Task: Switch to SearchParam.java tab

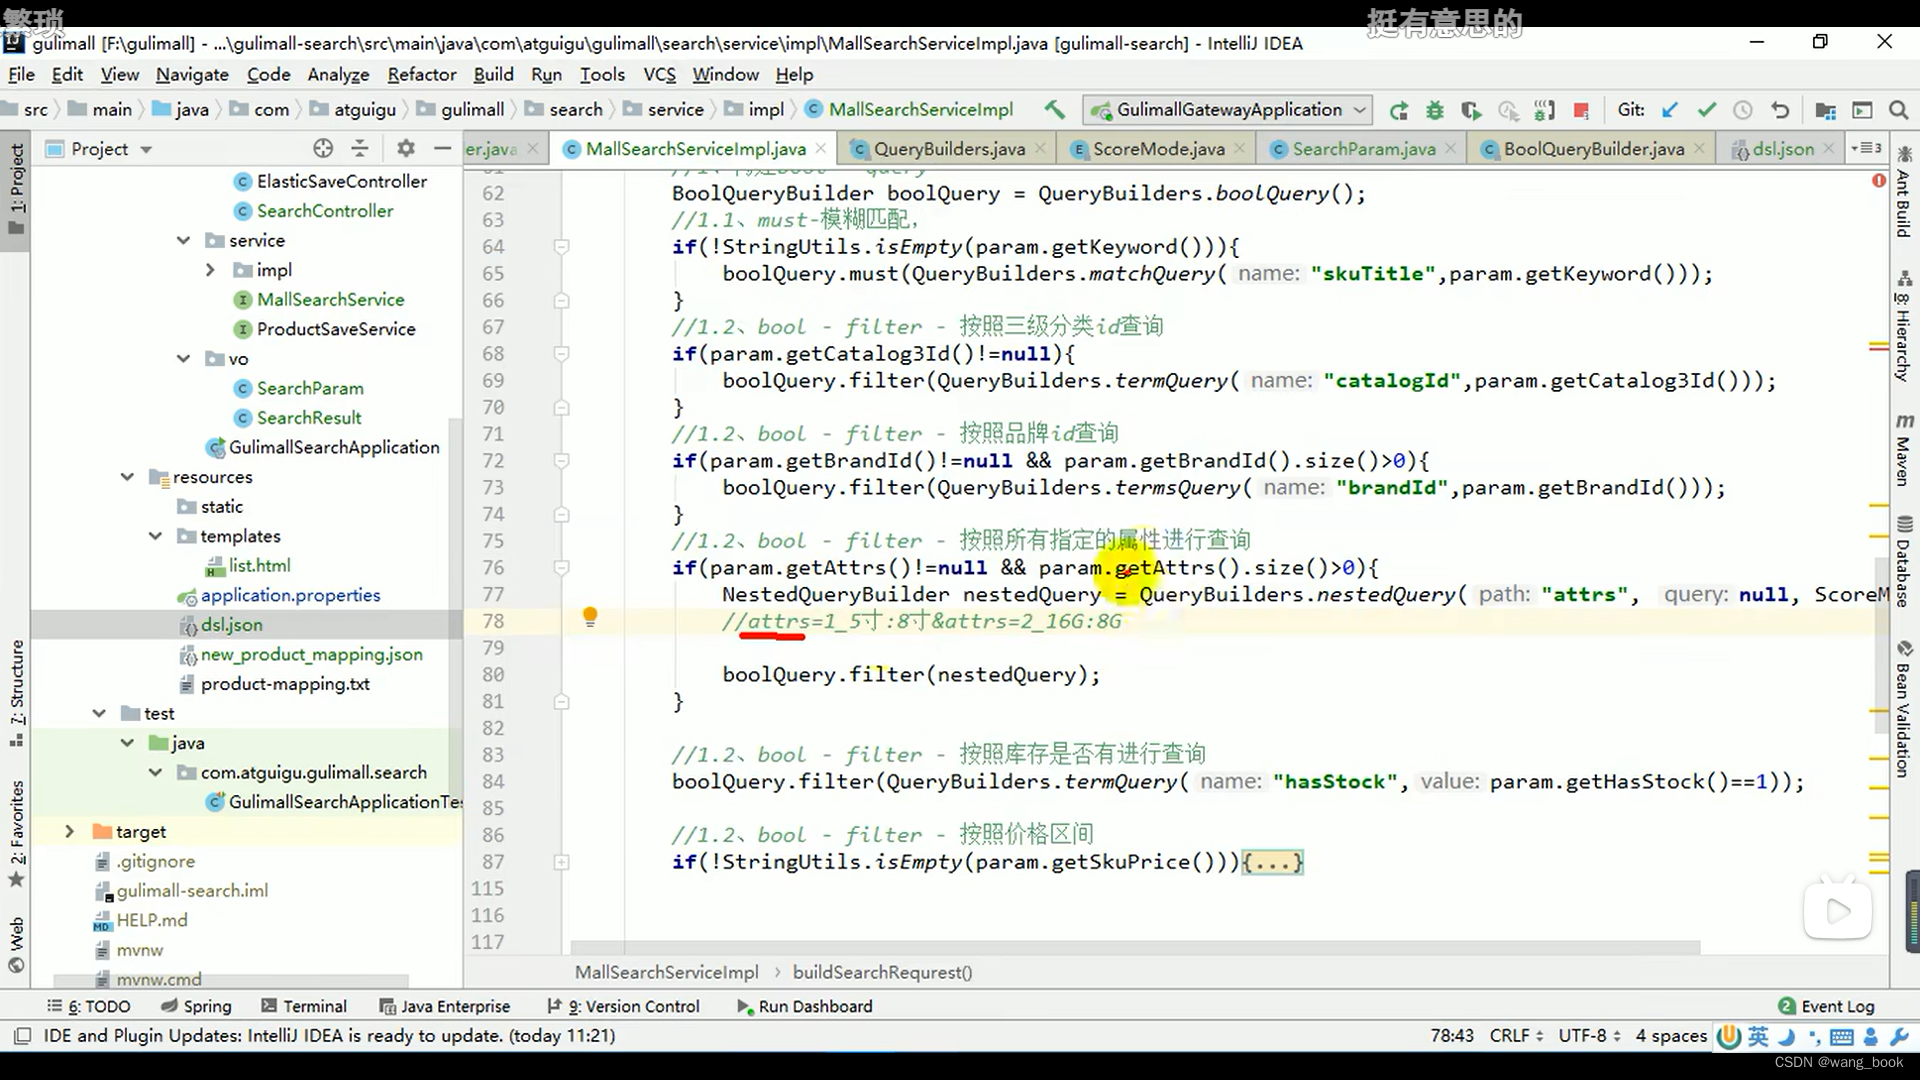Action: pos(1364,148)
